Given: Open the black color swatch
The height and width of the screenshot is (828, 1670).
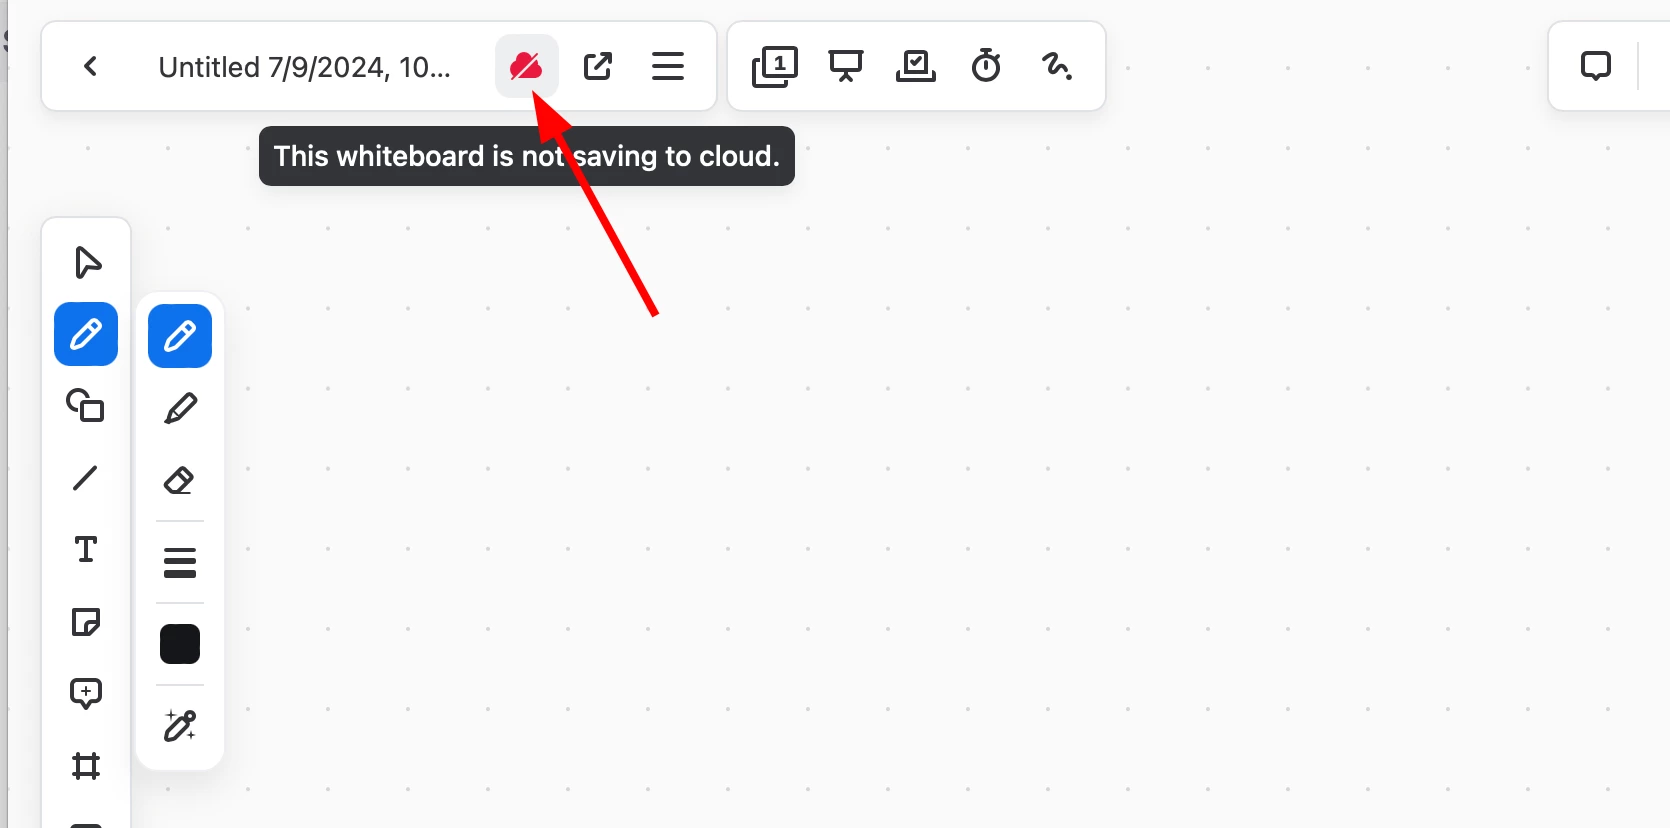Looking at the screenshot, I should (x=180, y=644).
